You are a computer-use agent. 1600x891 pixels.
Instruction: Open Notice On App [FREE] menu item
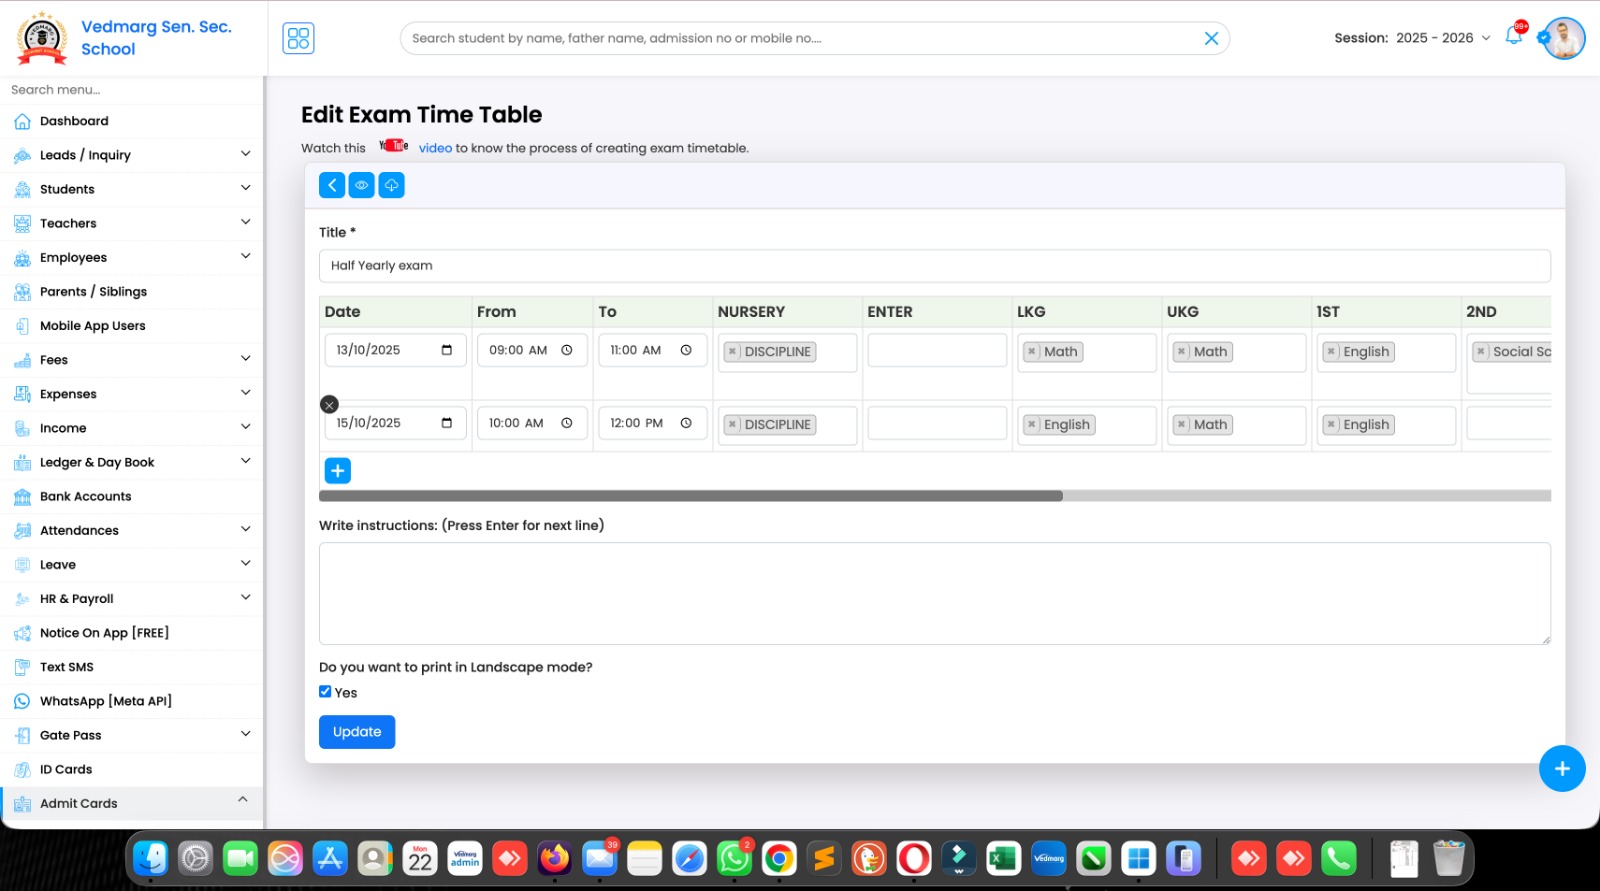click(x=132, y=633)
